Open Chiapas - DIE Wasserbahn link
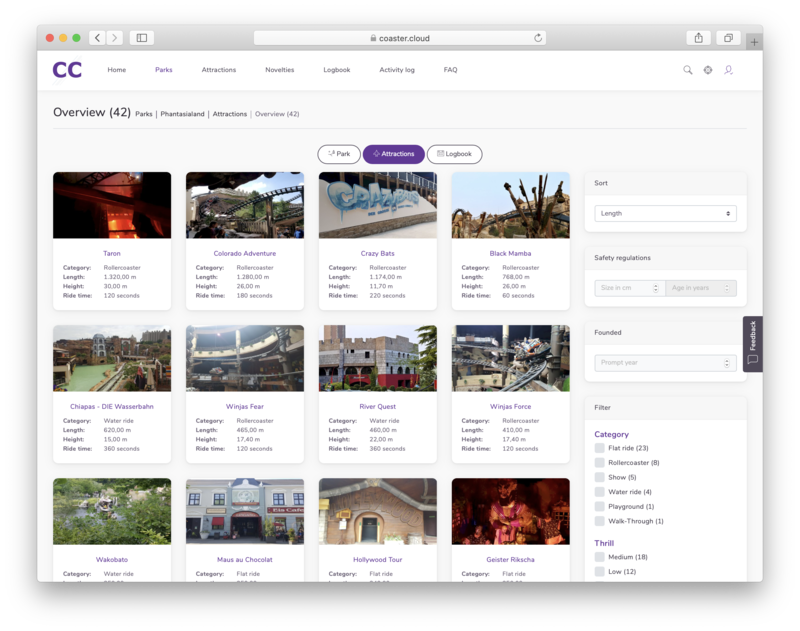Viewport: 800px width, 631px height. coord(112,407)
